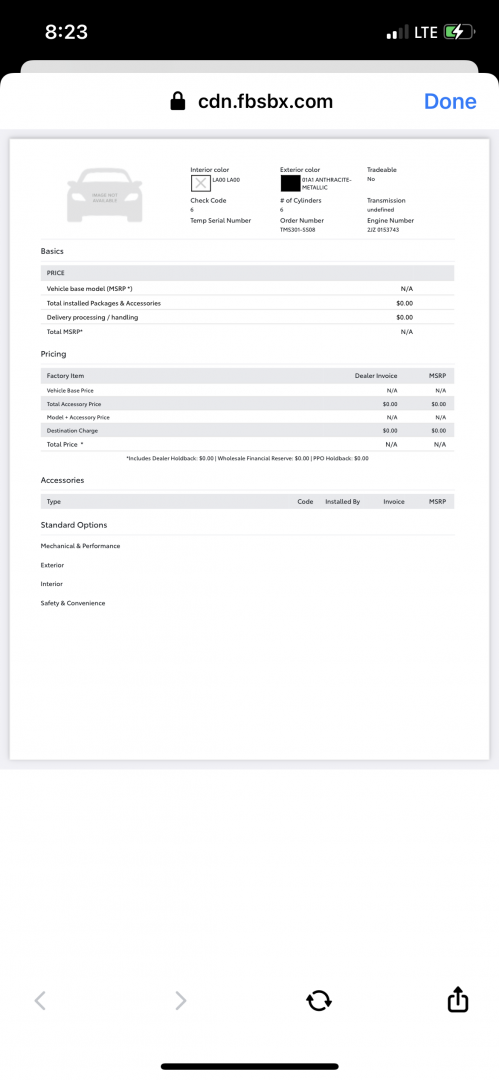The width and height of the screenshot is (499, 1080).
Task: Reload the page with refresh icon
Action: [x=318, y=1000]
